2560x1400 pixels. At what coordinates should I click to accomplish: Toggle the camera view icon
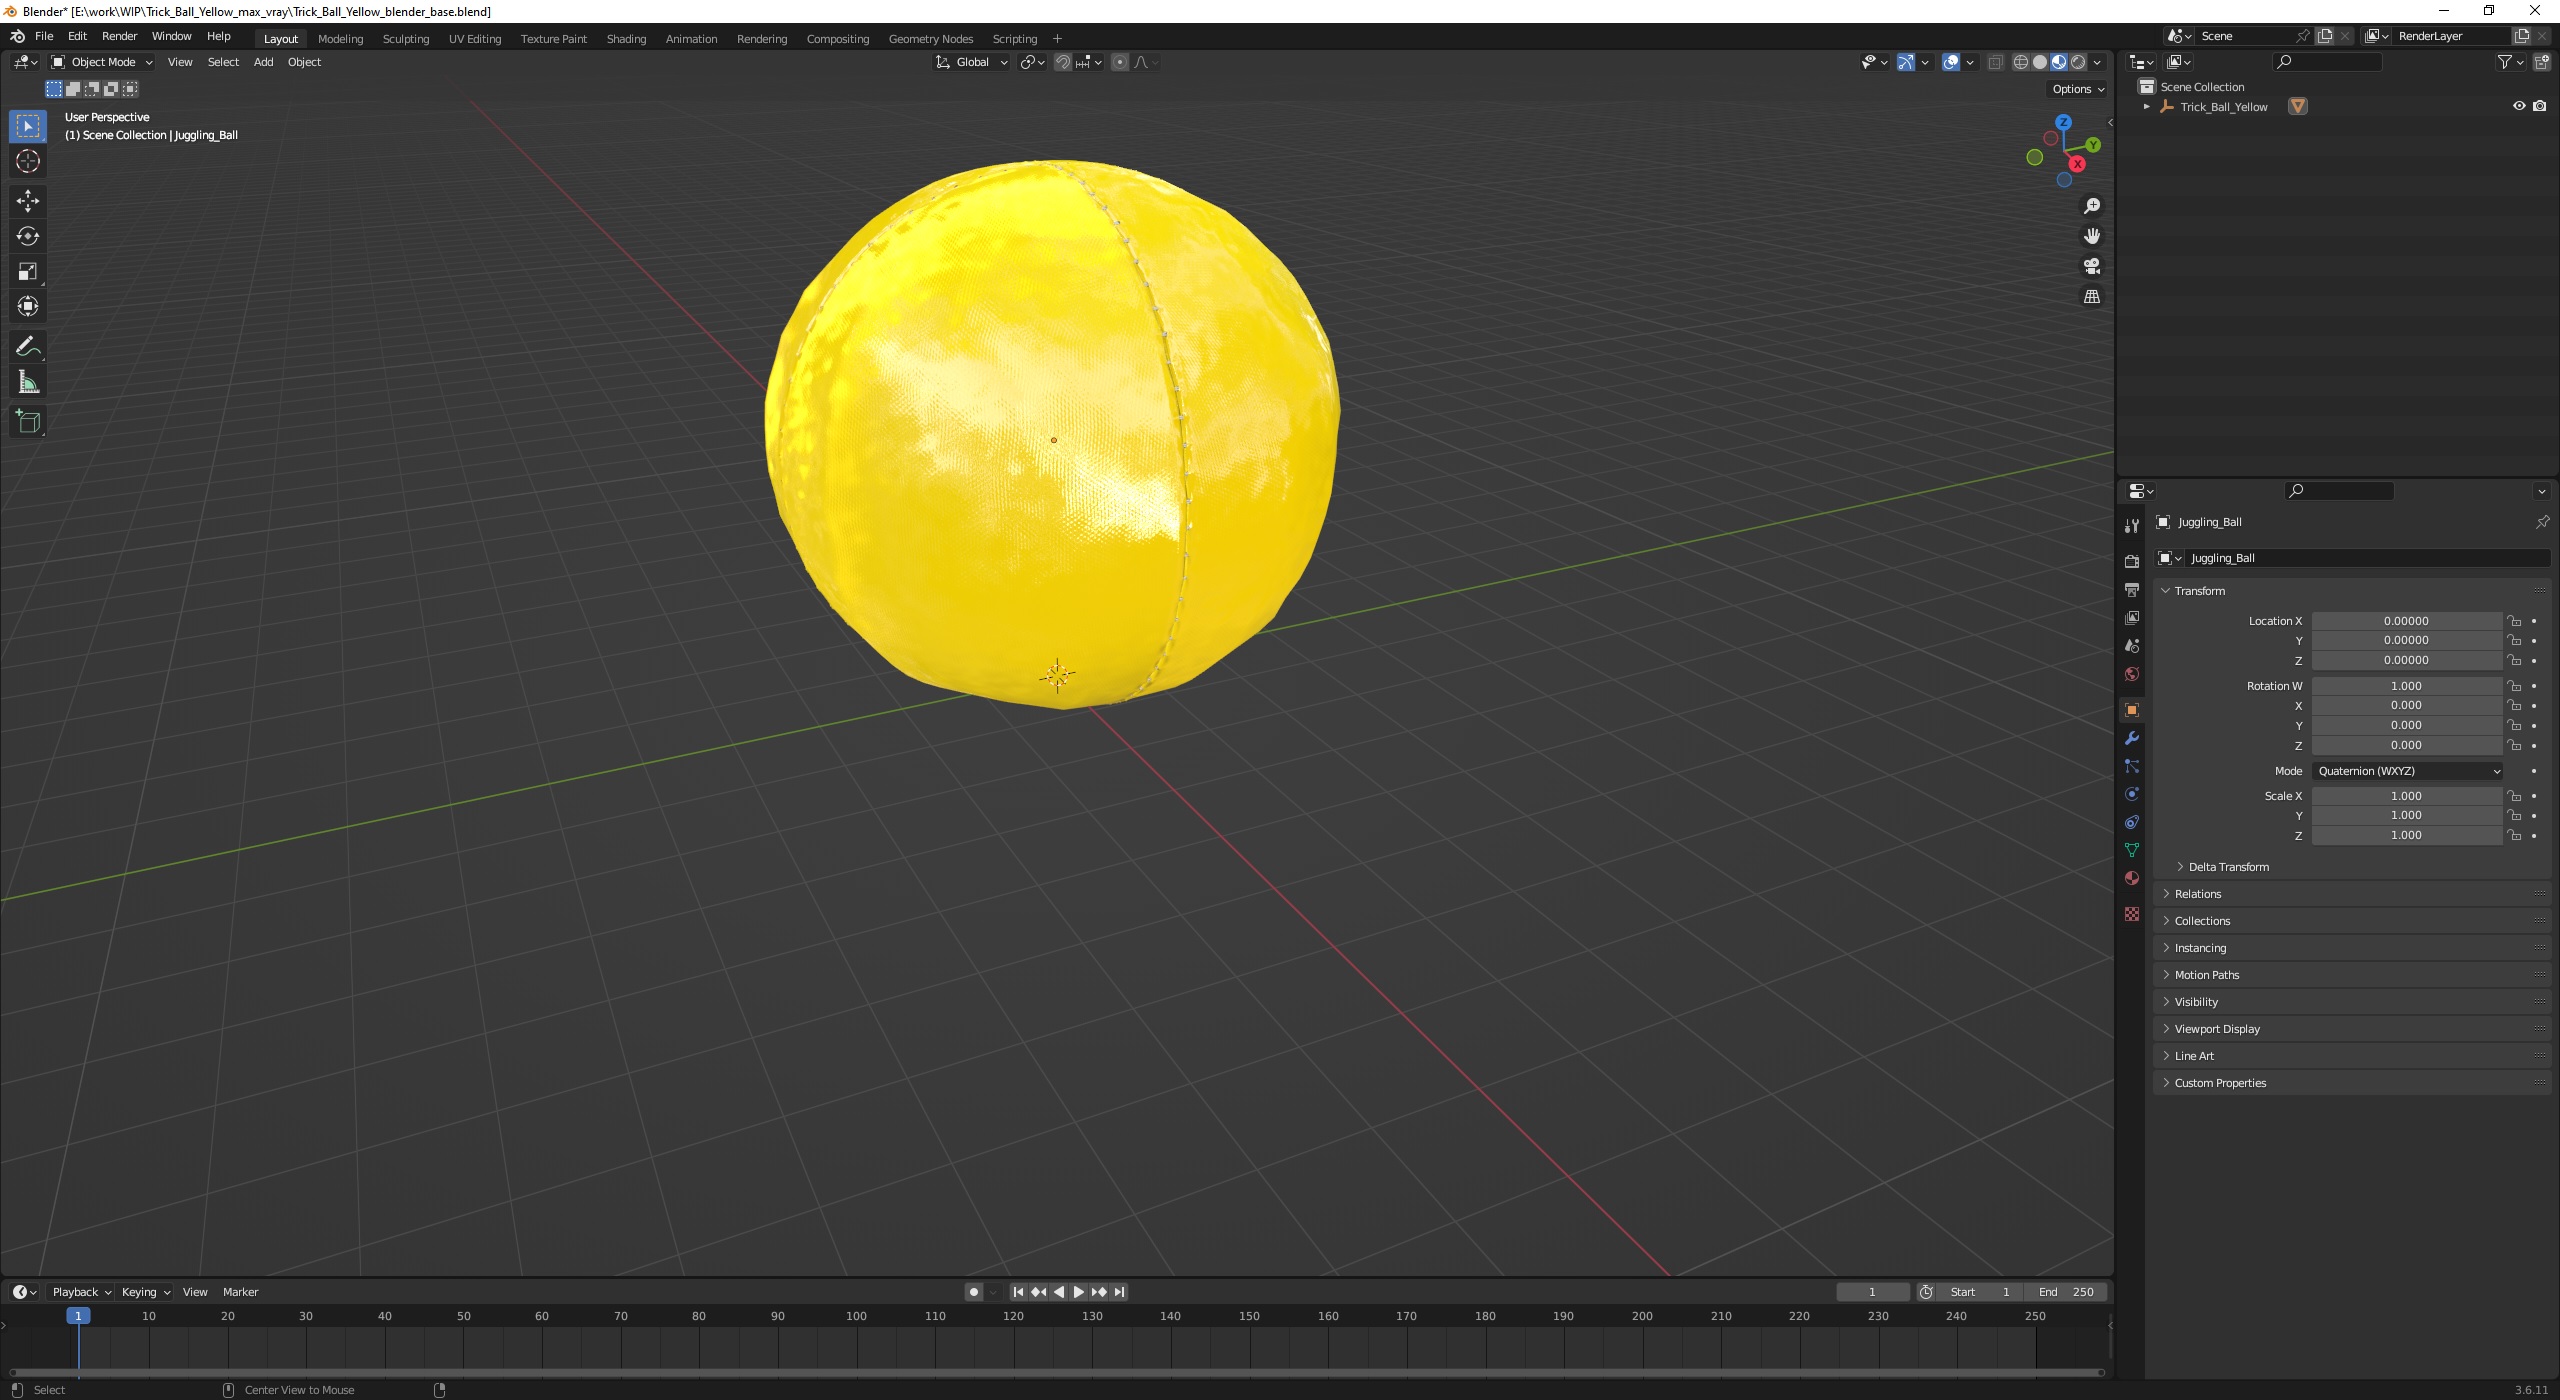(2091, 266)
